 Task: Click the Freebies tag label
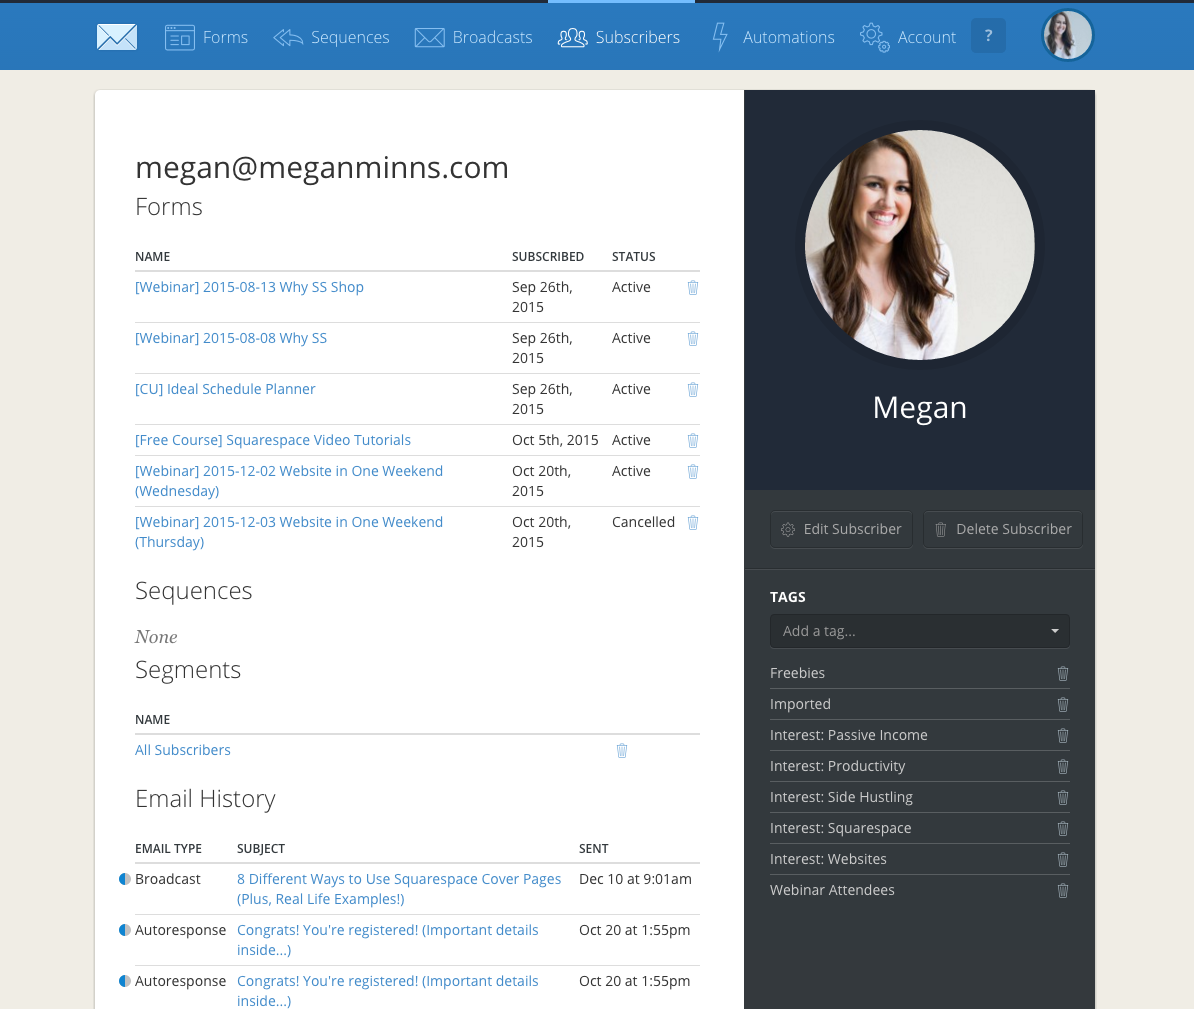coord(797,673)
